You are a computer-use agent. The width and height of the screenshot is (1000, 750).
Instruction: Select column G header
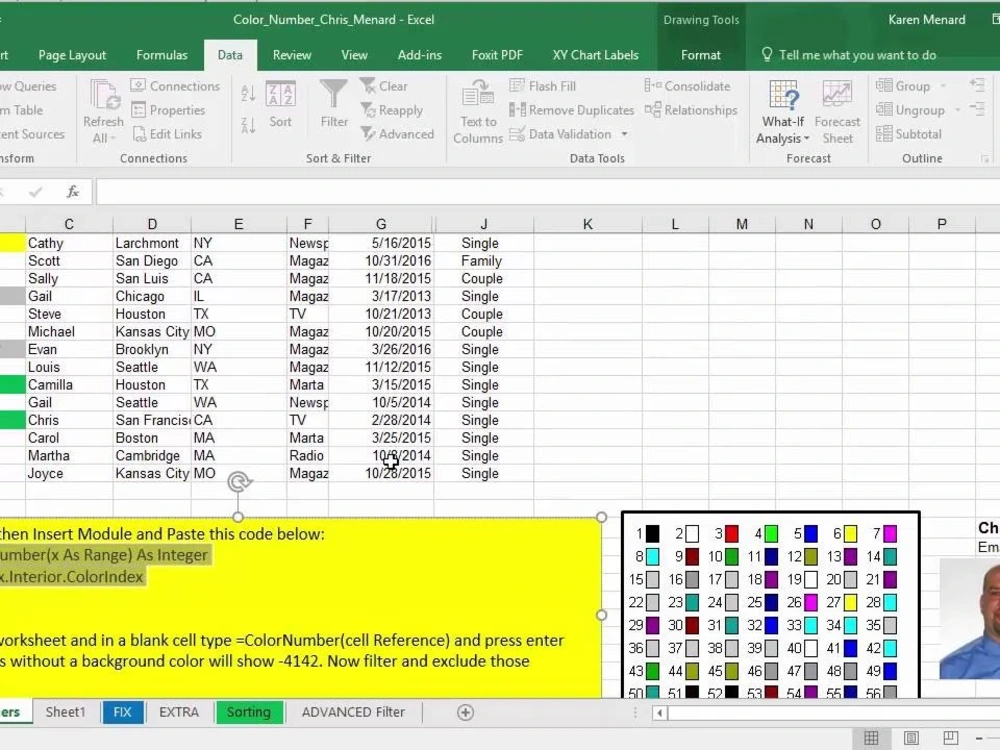coord(381,224)
